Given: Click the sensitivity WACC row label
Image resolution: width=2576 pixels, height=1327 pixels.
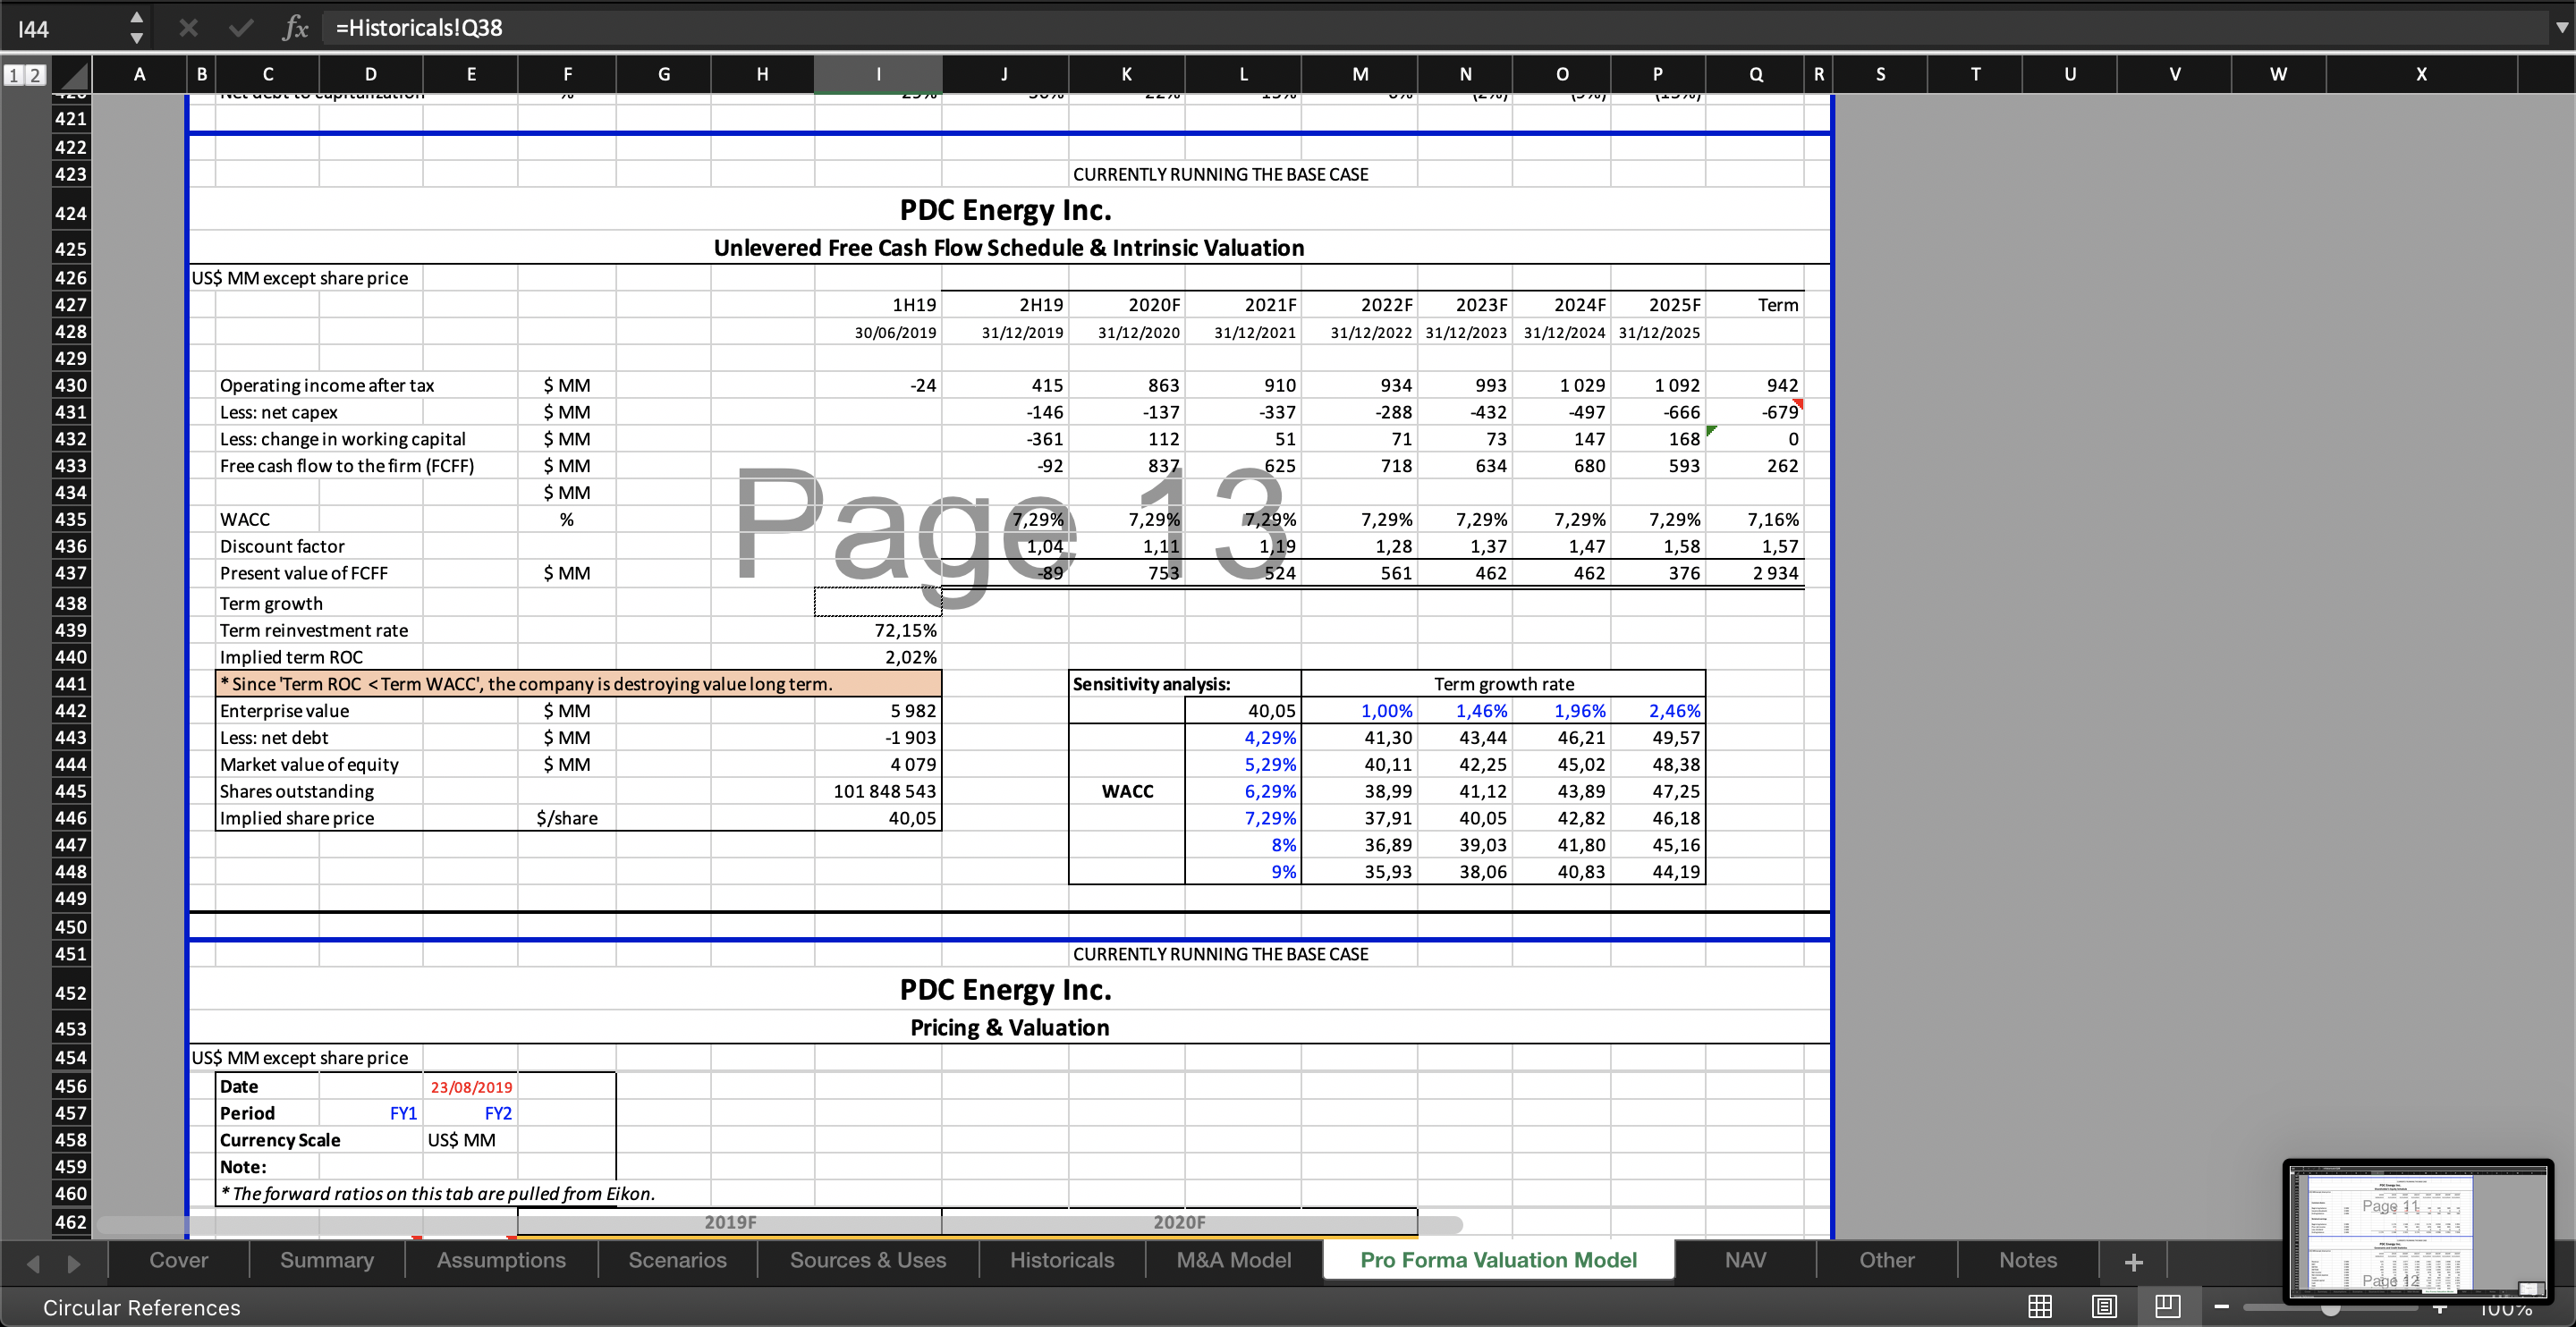Looking at the screenshot, I should tap(1127, 791).
